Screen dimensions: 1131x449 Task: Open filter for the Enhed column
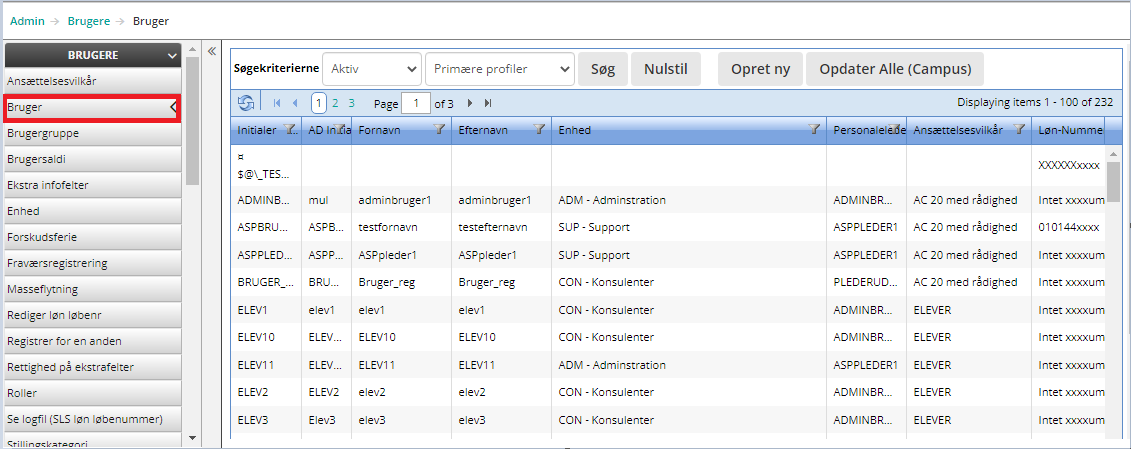click(x=814, y=130)
